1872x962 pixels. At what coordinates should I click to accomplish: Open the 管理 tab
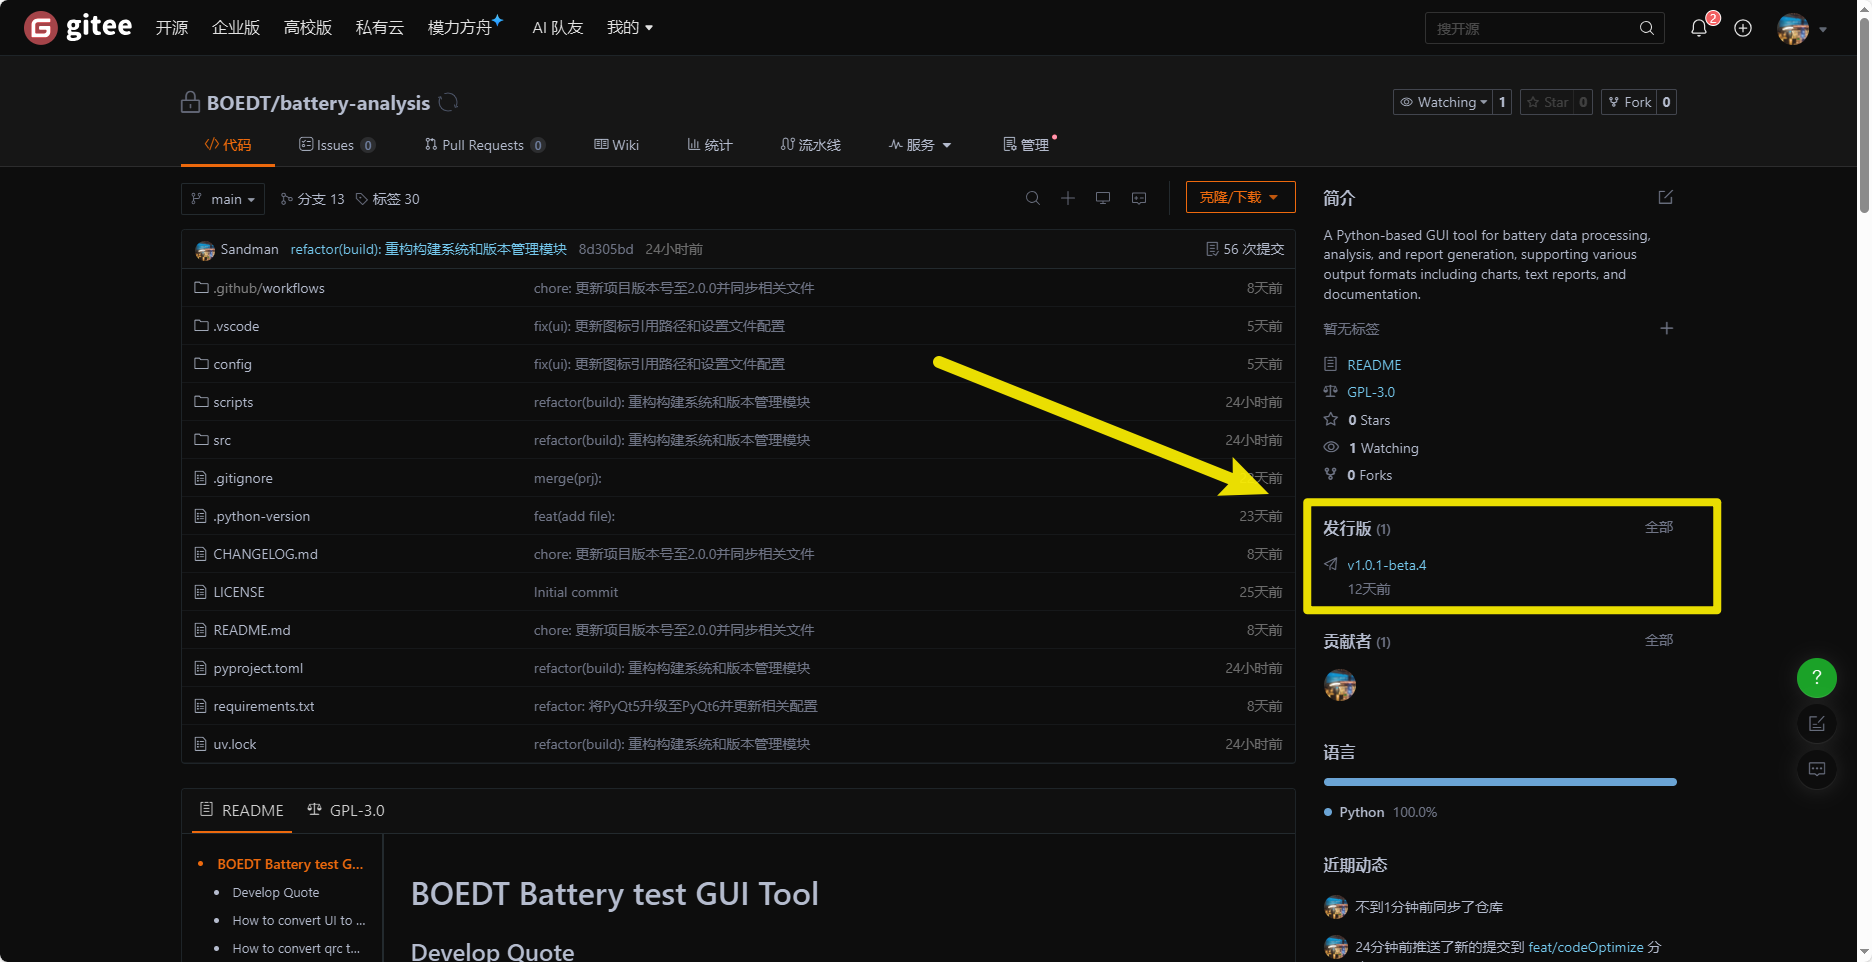(x=1026, y=145)
